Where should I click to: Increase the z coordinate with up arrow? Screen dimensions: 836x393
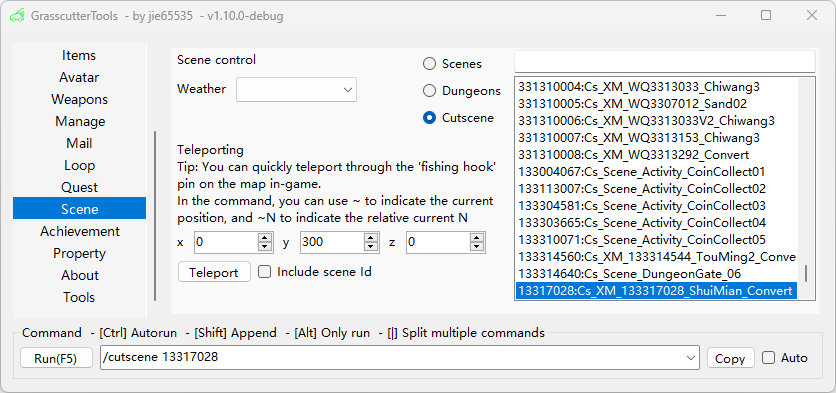pyautogui.click(x=477, y=238)
